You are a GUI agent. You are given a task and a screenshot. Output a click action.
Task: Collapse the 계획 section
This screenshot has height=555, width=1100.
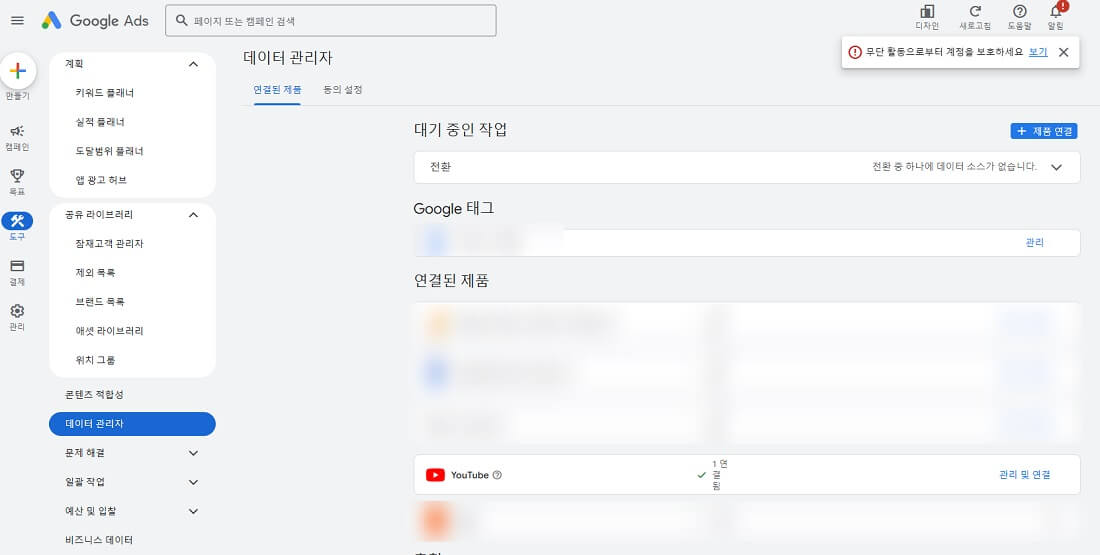tap(194, 64)
